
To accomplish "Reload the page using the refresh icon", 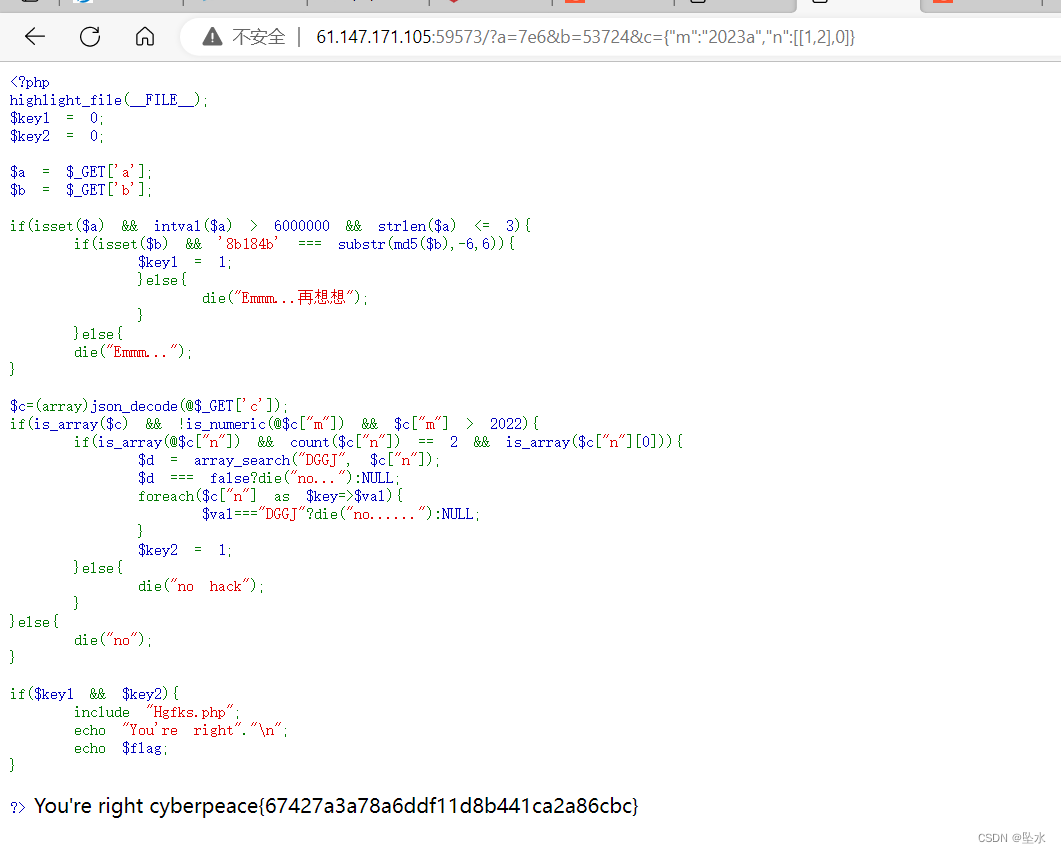I will coord(89,36).
